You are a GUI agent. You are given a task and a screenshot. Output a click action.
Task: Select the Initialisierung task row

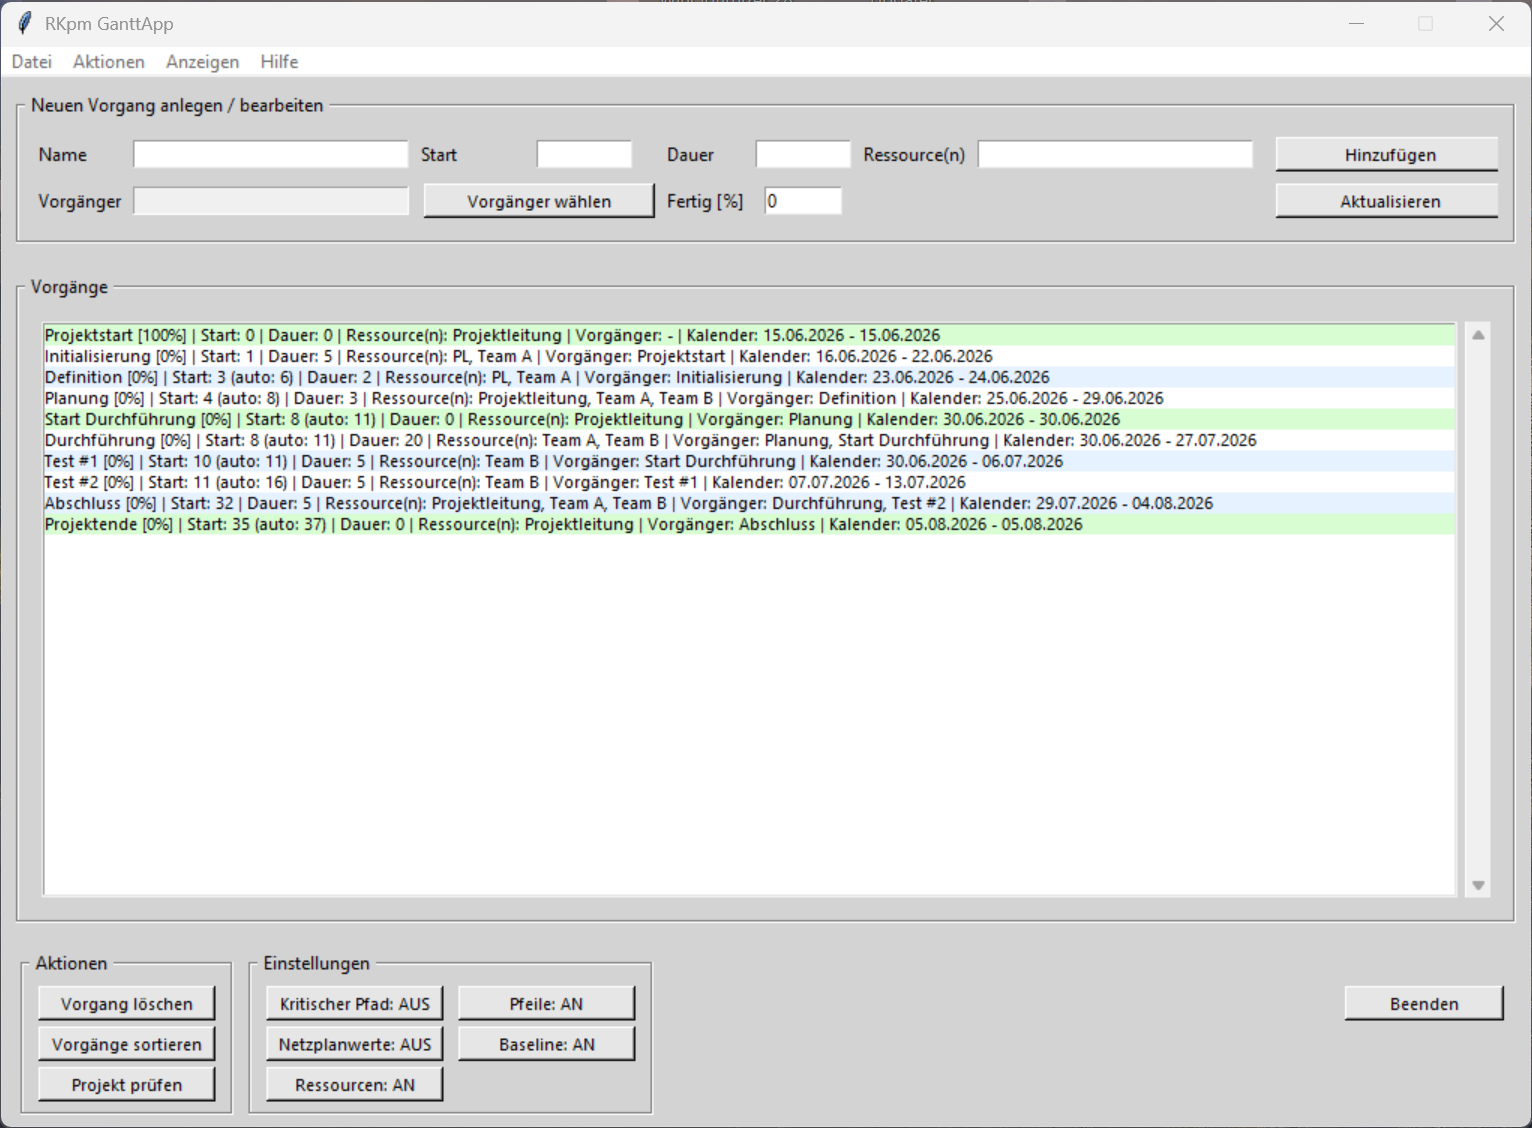(x=749, y=356)
